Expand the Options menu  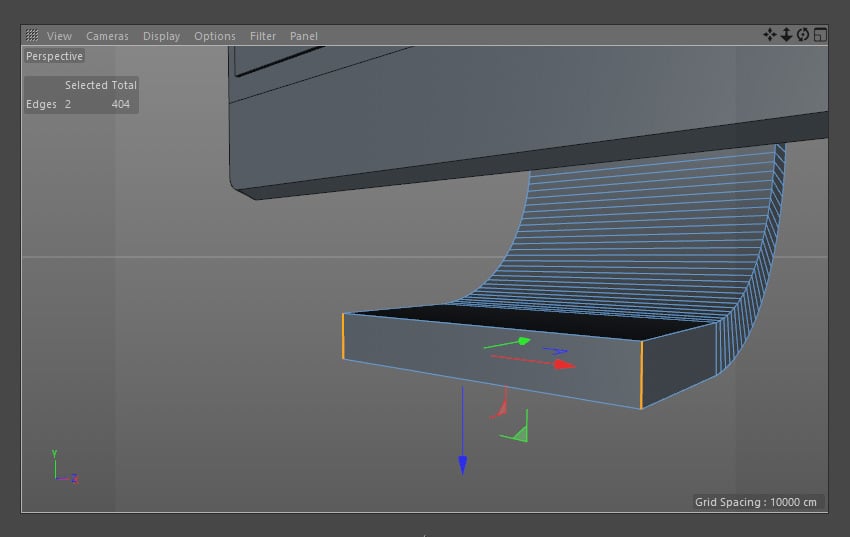pyautogui.click(x=215, y=36)
